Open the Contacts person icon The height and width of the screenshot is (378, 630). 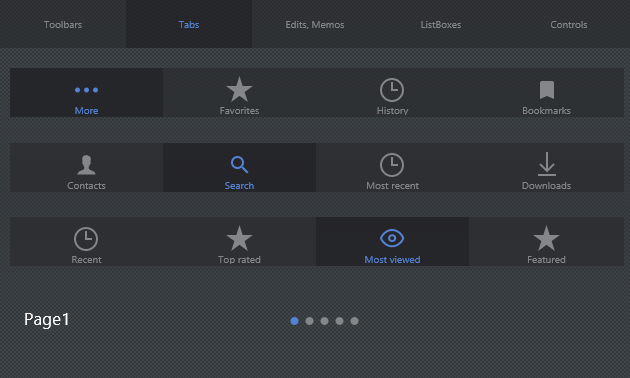tap(86, 165)
